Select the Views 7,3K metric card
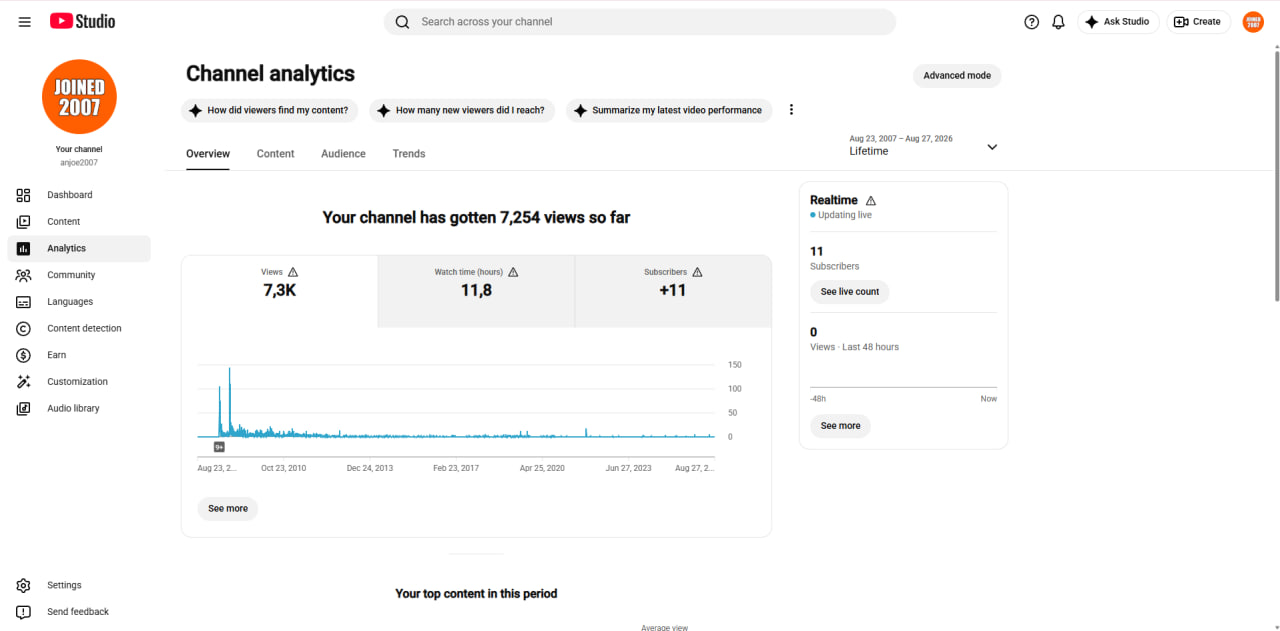This screenshot has width=1280, height=631. point(280,291)
